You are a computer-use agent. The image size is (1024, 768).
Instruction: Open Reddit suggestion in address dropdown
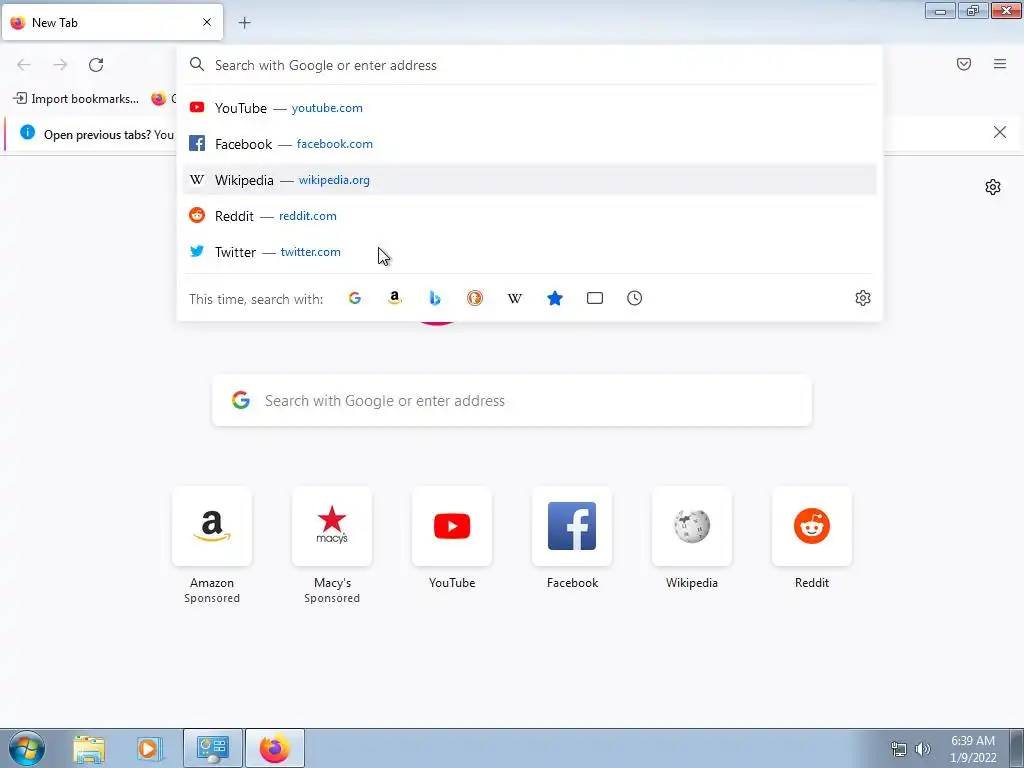click(x=529, y=216)
